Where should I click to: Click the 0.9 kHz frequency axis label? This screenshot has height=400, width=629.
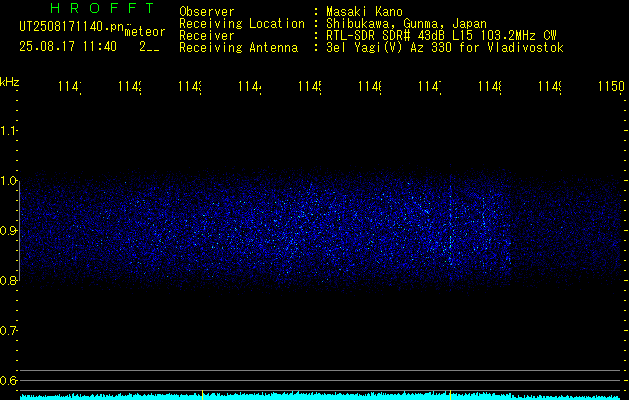coord(8,230)
